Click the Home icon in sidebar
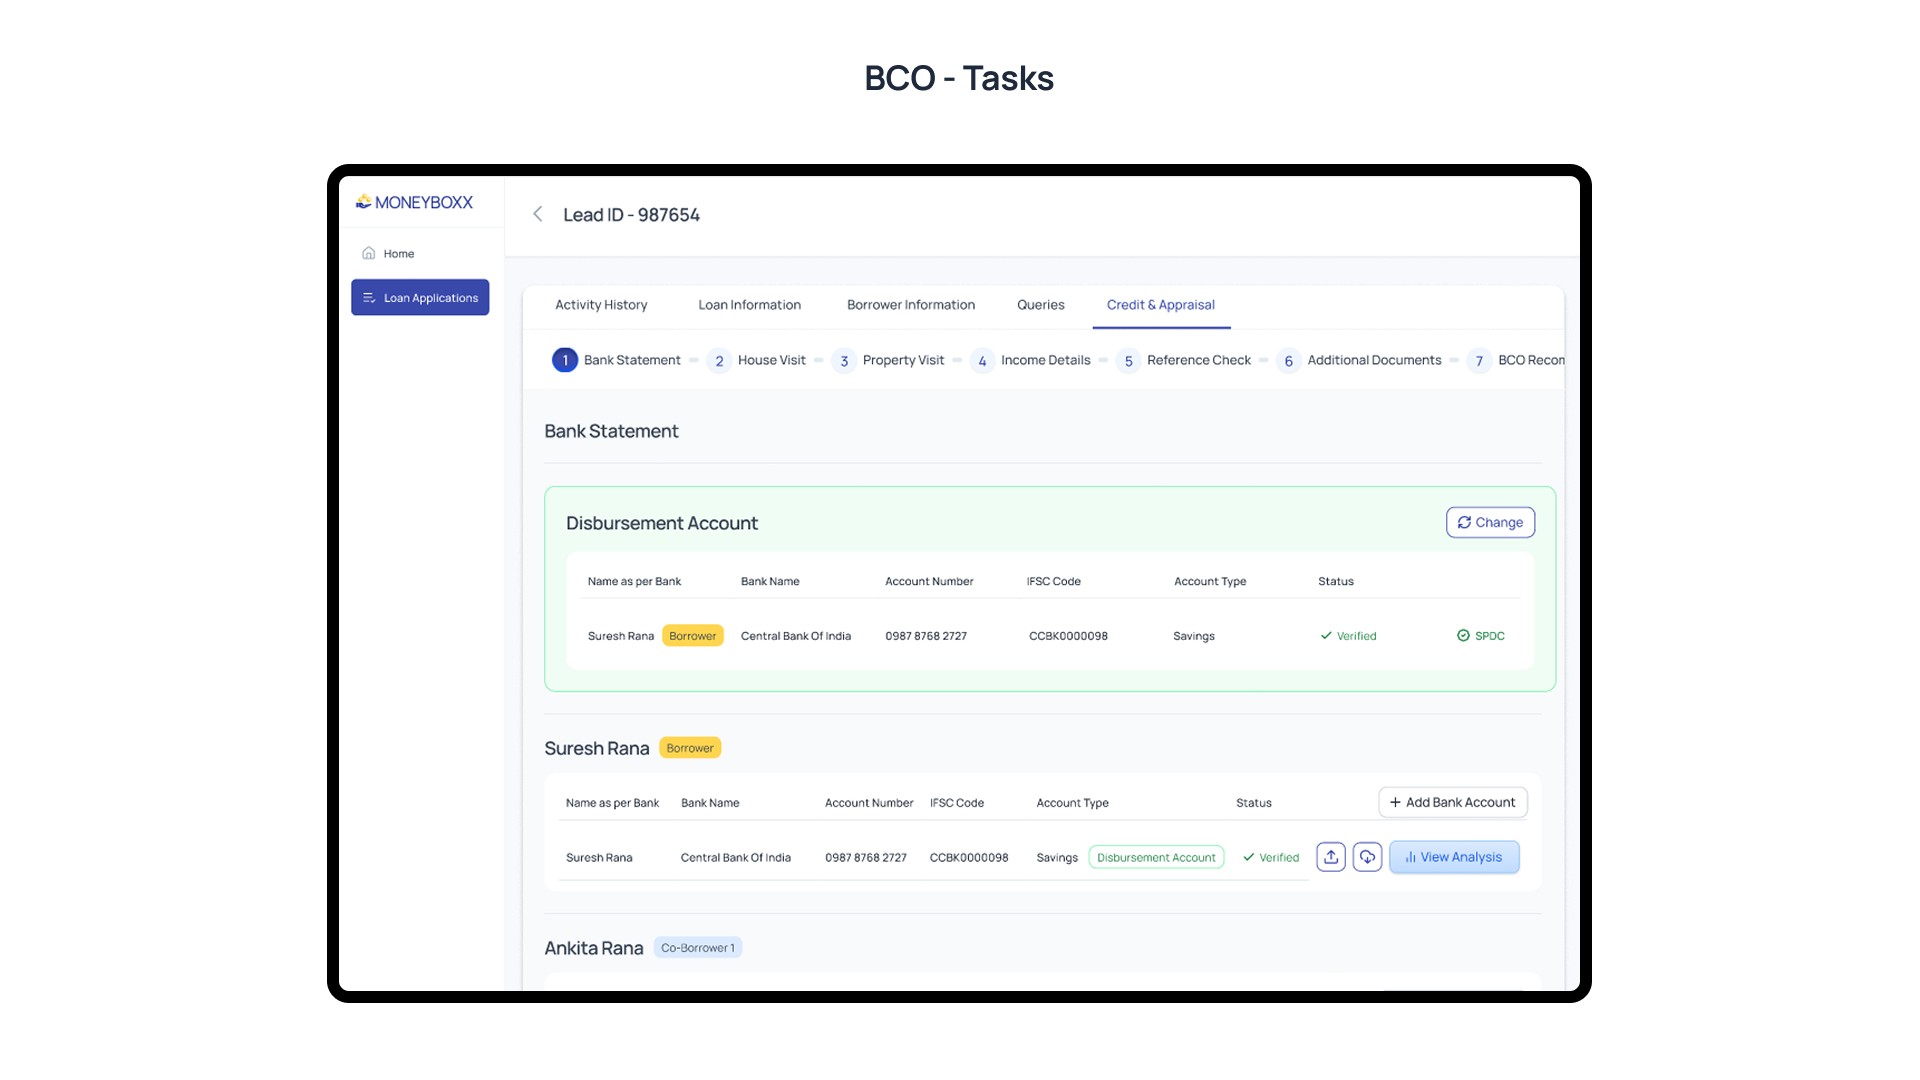Screen dimensions: 1920x1080 click(369, 253)
